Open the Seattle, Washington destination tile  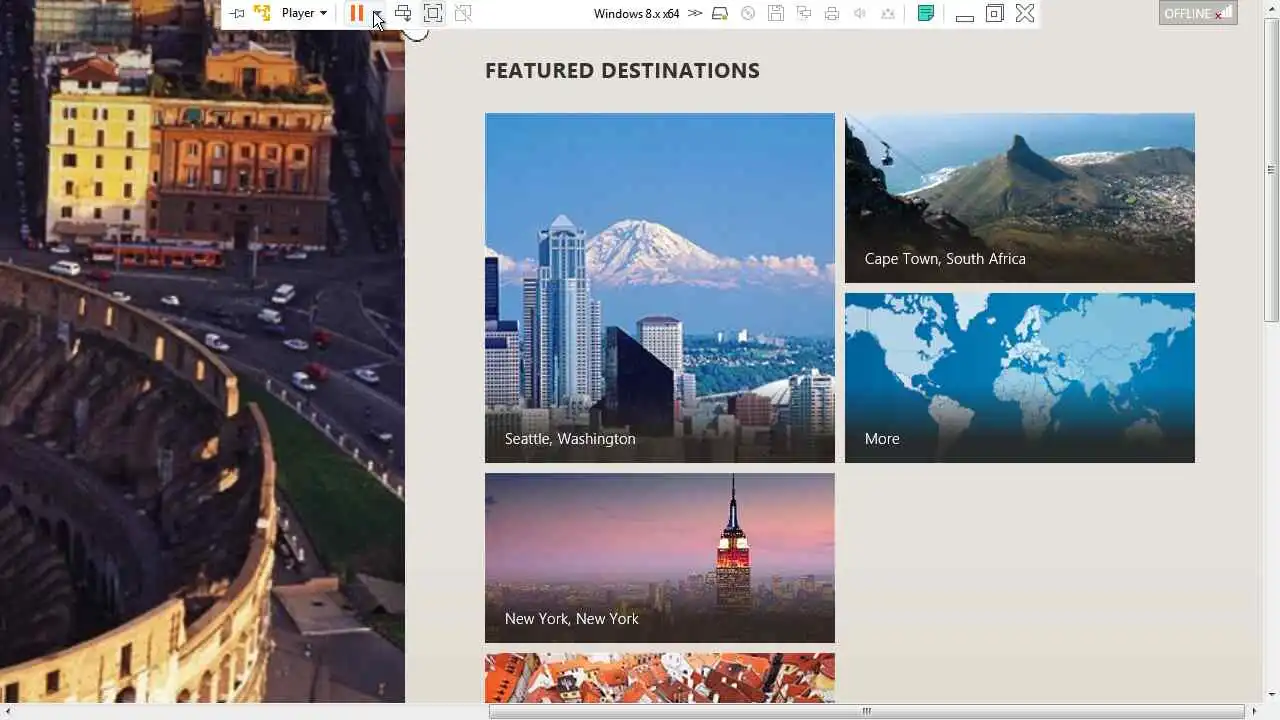pos(660,288)
